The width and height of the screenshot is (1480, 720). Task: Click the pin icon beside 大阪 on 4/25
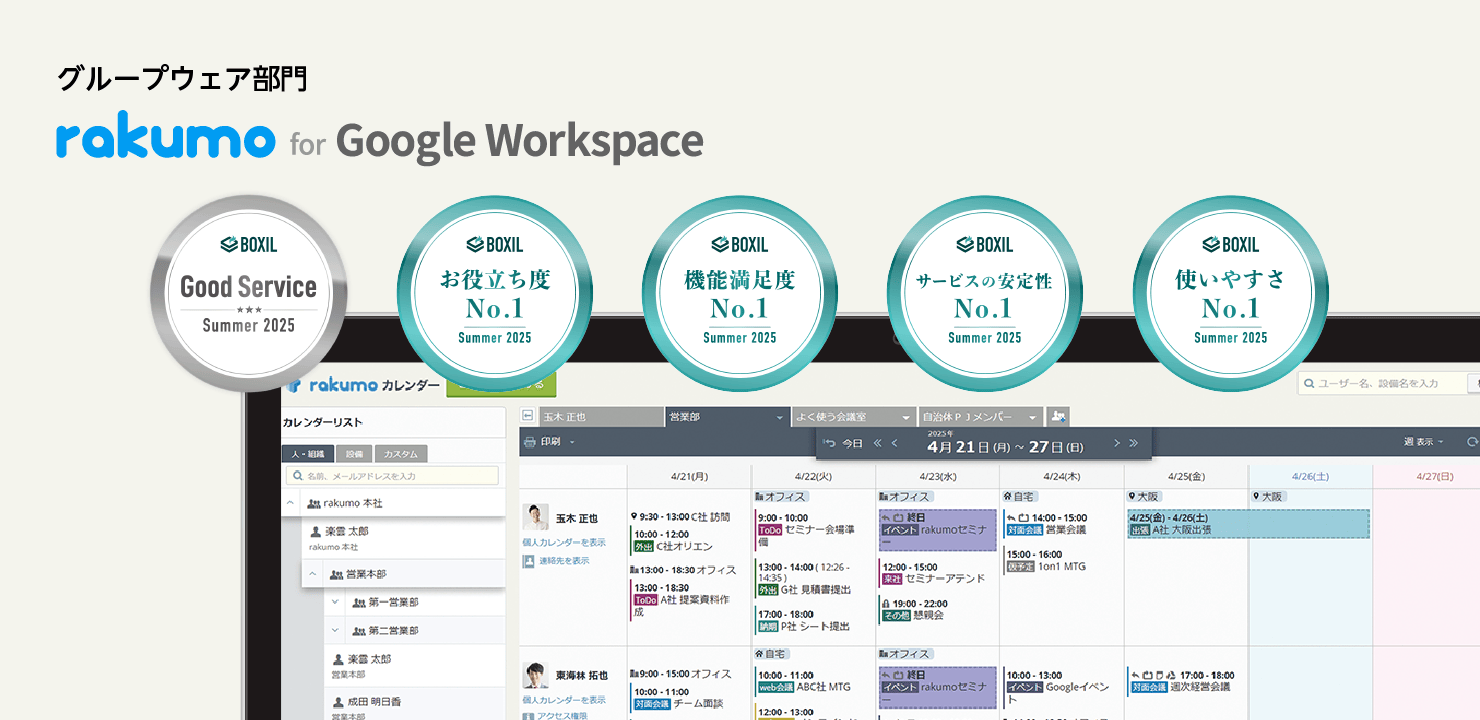1131,496
